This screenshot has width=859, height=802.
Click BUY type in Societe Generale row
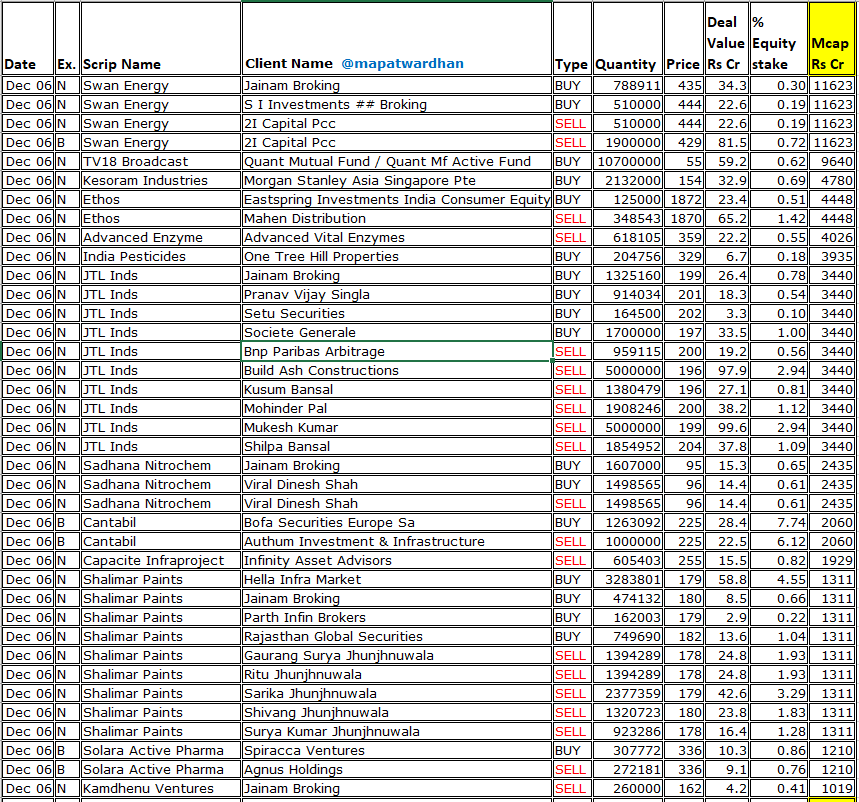click(572, 333)
